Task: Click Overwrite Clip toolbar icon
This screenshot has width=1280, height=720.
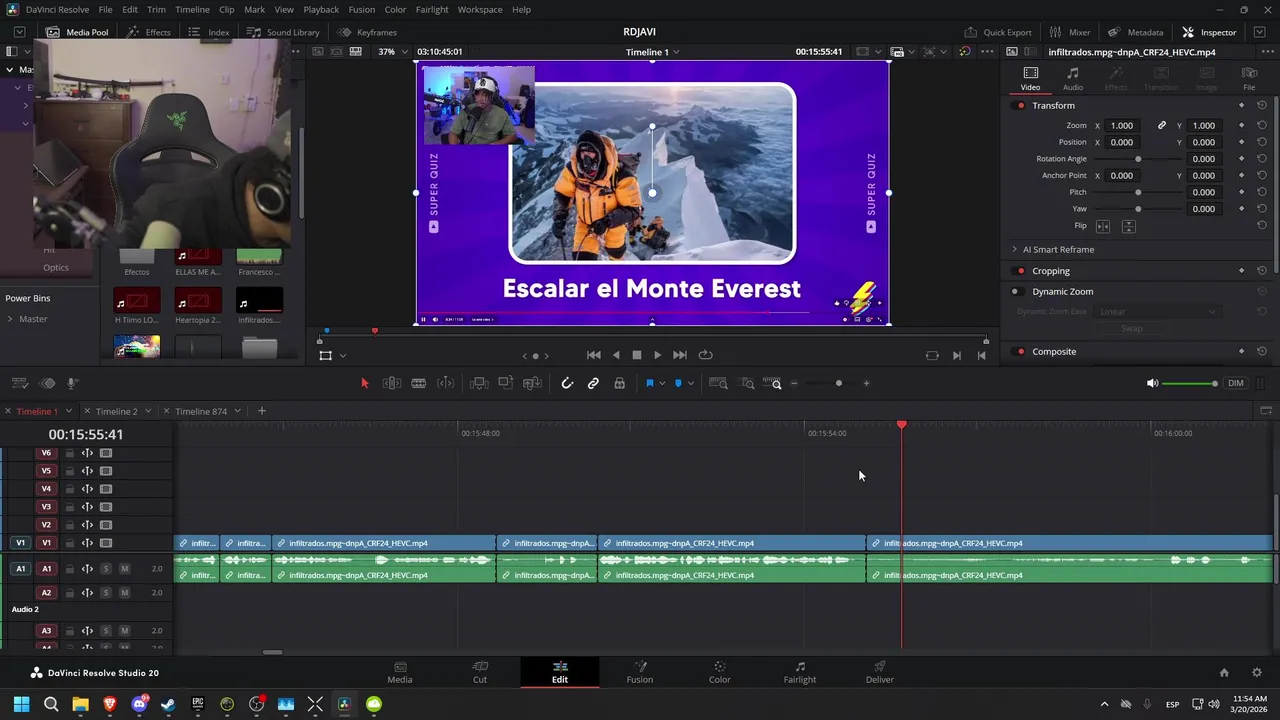Action: tap(506, 383)
